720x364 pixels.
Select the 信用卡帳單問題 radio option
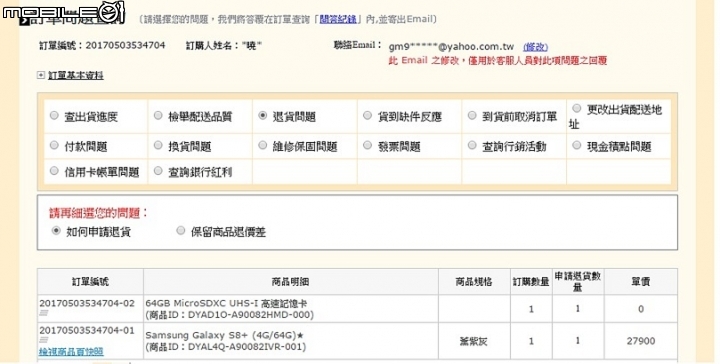(x=54, y=171)
